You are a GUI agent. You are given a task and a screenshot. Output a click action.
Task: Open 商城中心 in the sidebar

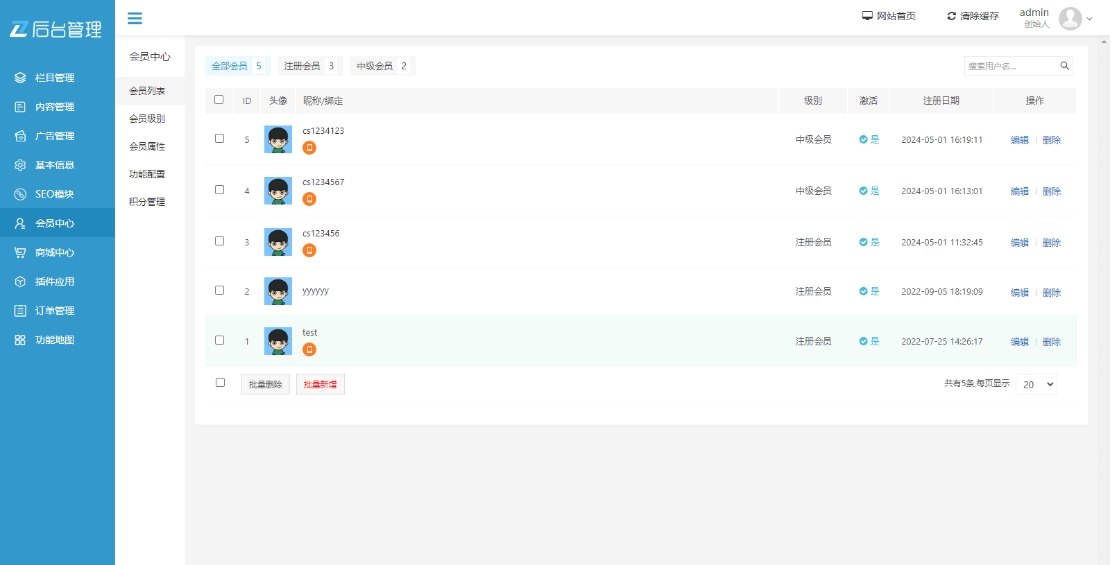pos(54,253)
